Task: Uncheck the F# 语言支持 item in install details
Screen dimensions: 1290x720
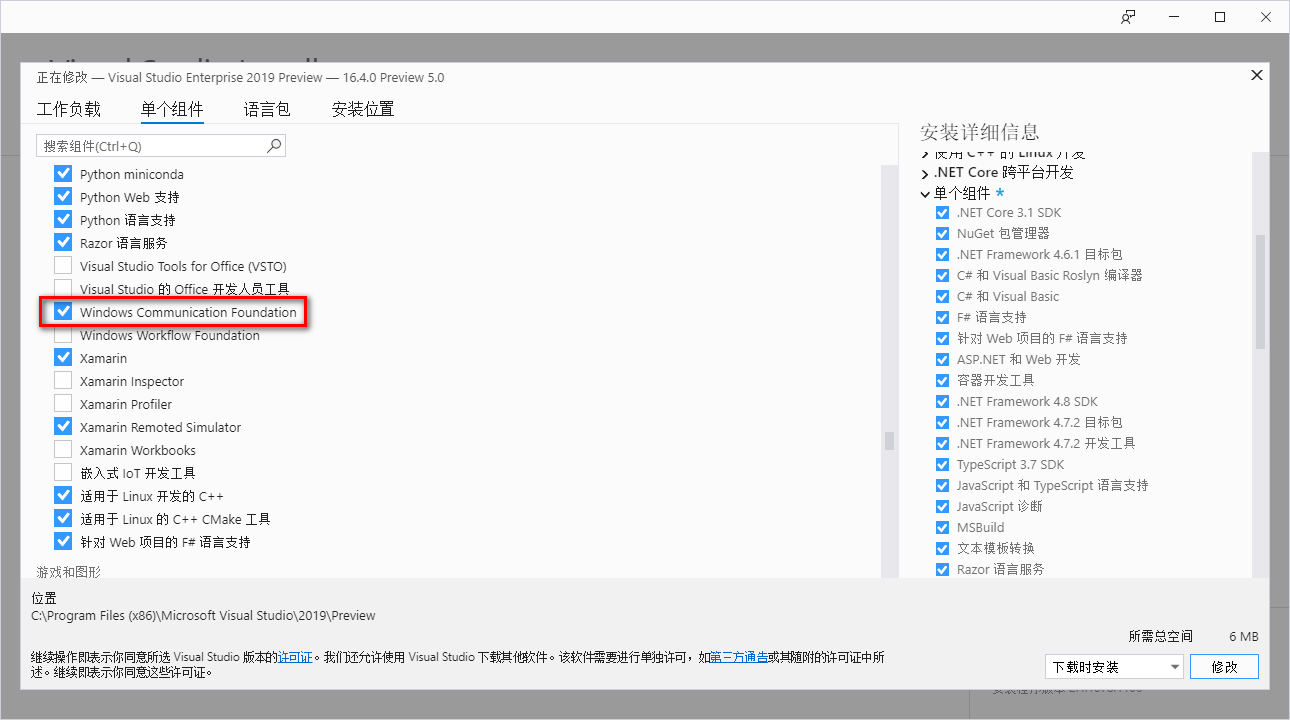Action: [x=942, y=318]
